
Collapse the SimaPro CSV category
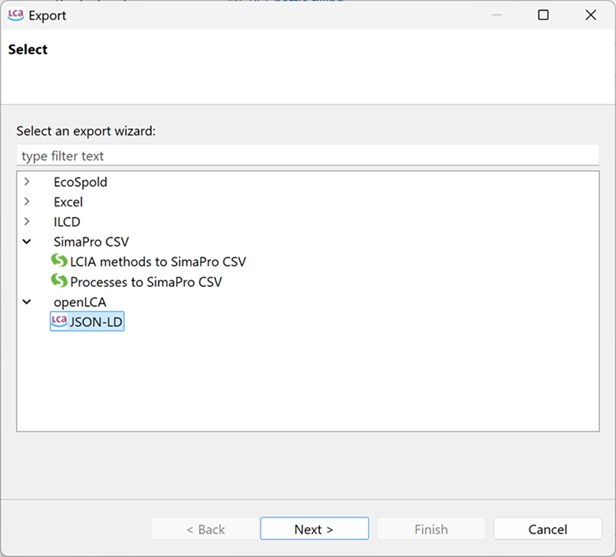coord(27,242)
